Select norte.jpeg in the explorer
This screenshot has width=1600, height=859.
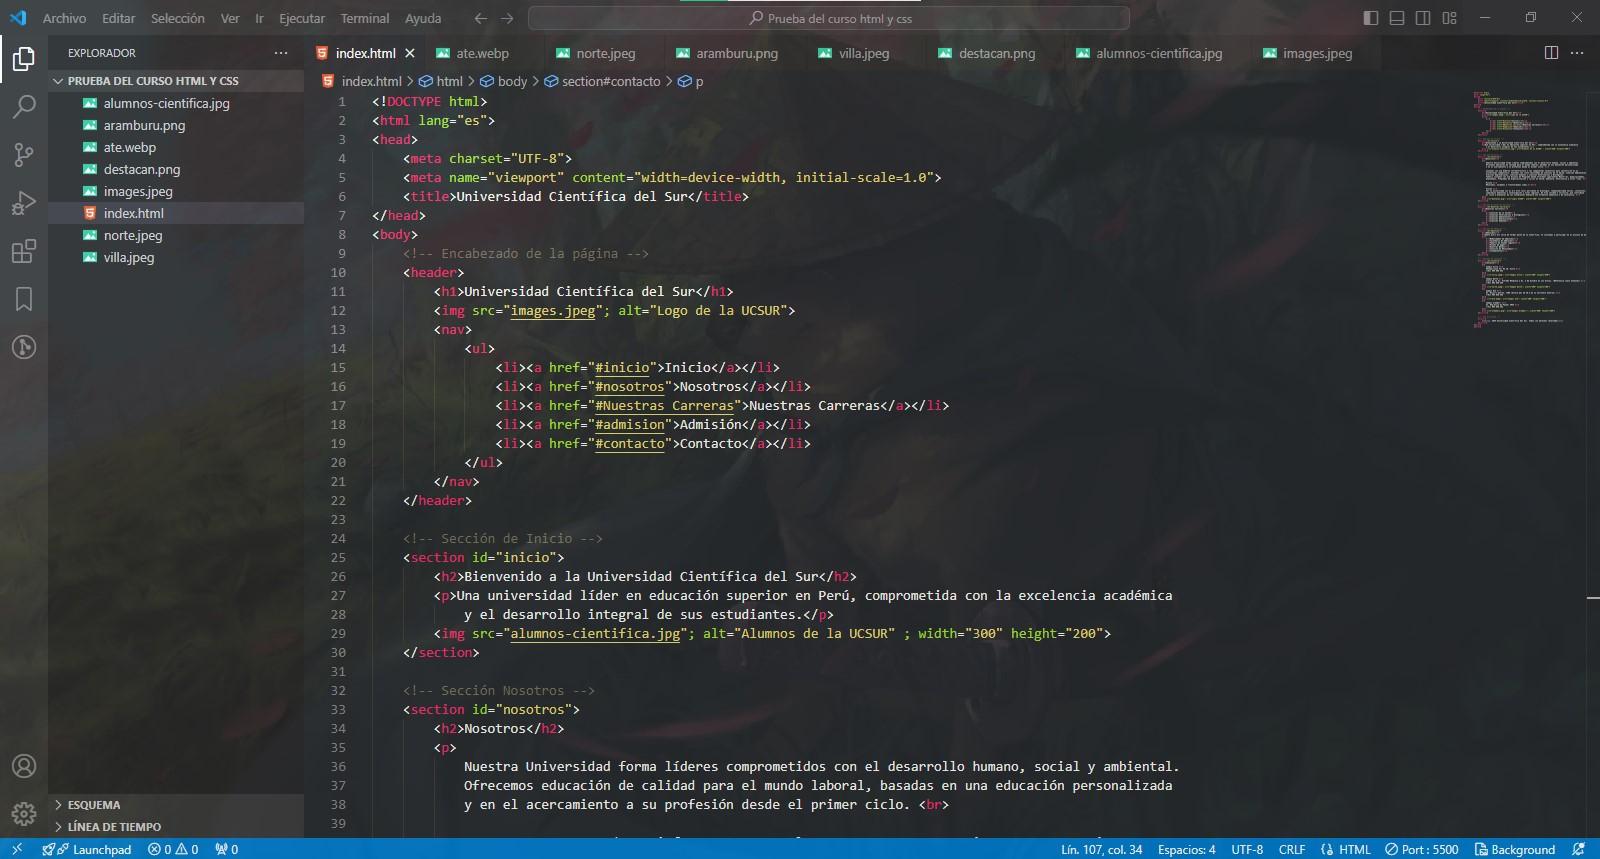176,235
